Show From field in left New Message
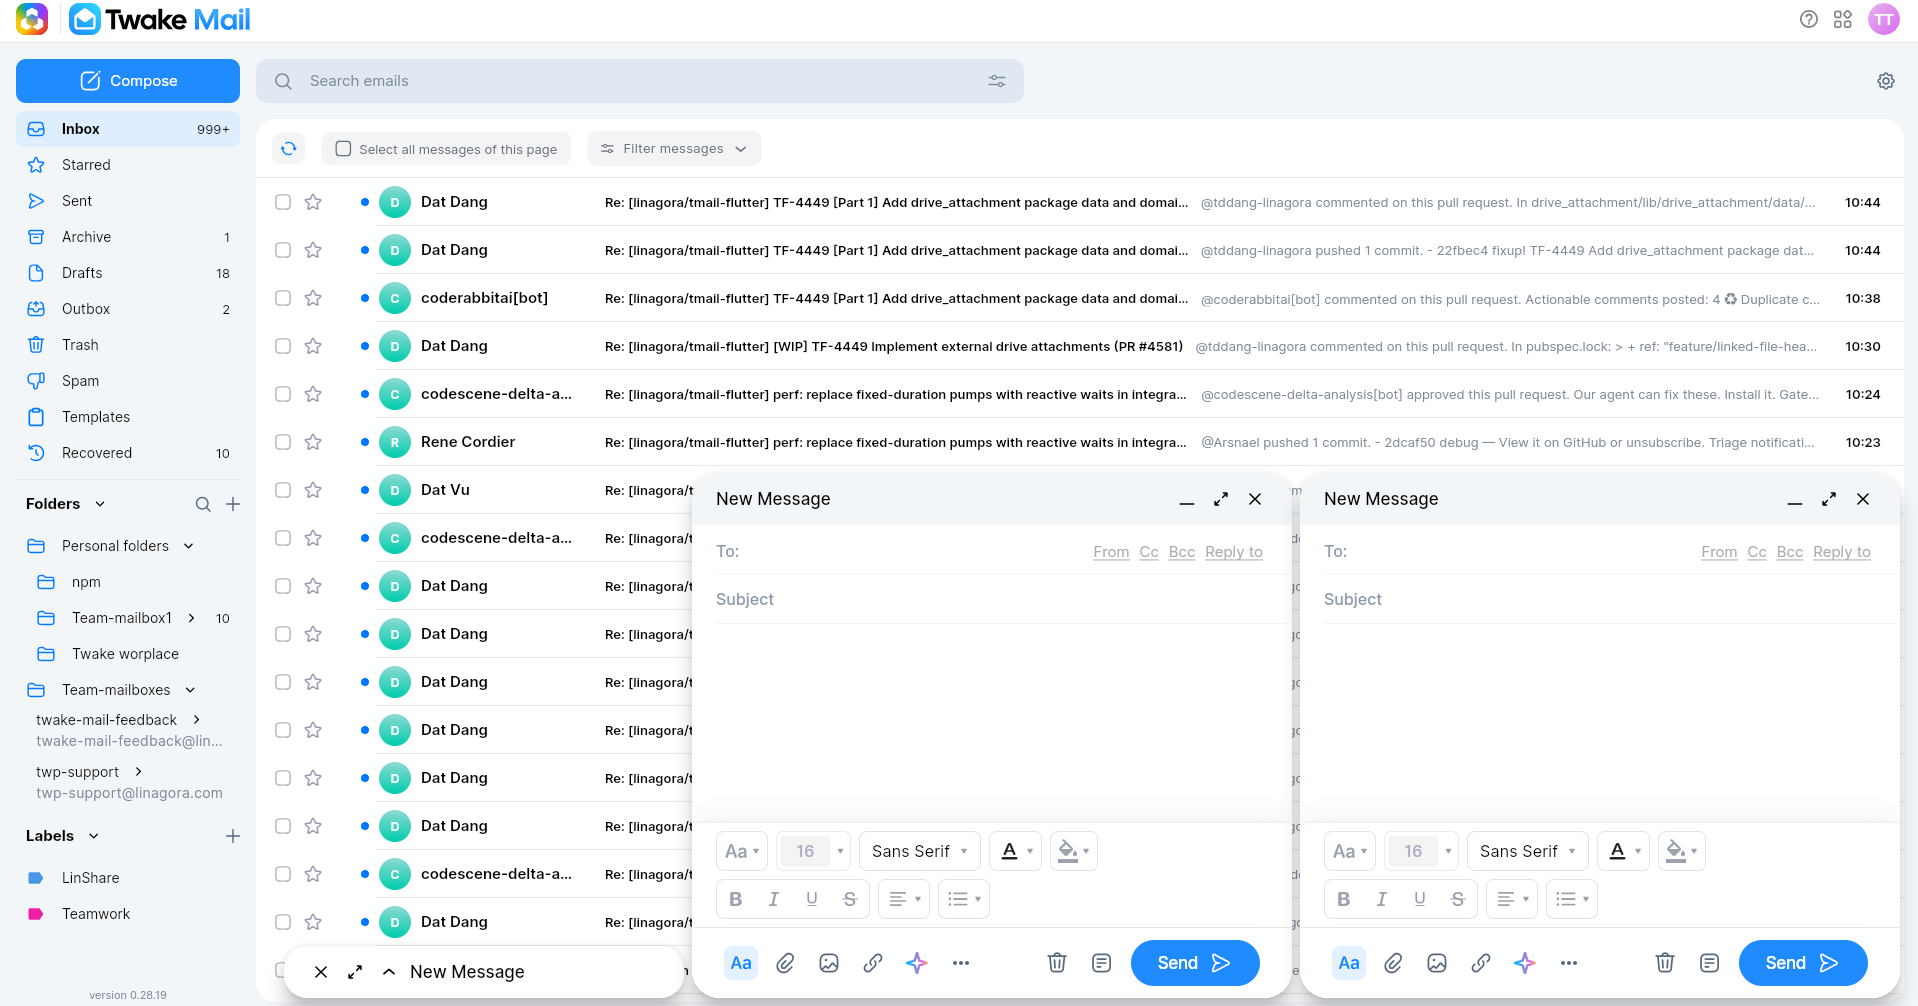1918x1006 pixels. (x=1111, y=552)
